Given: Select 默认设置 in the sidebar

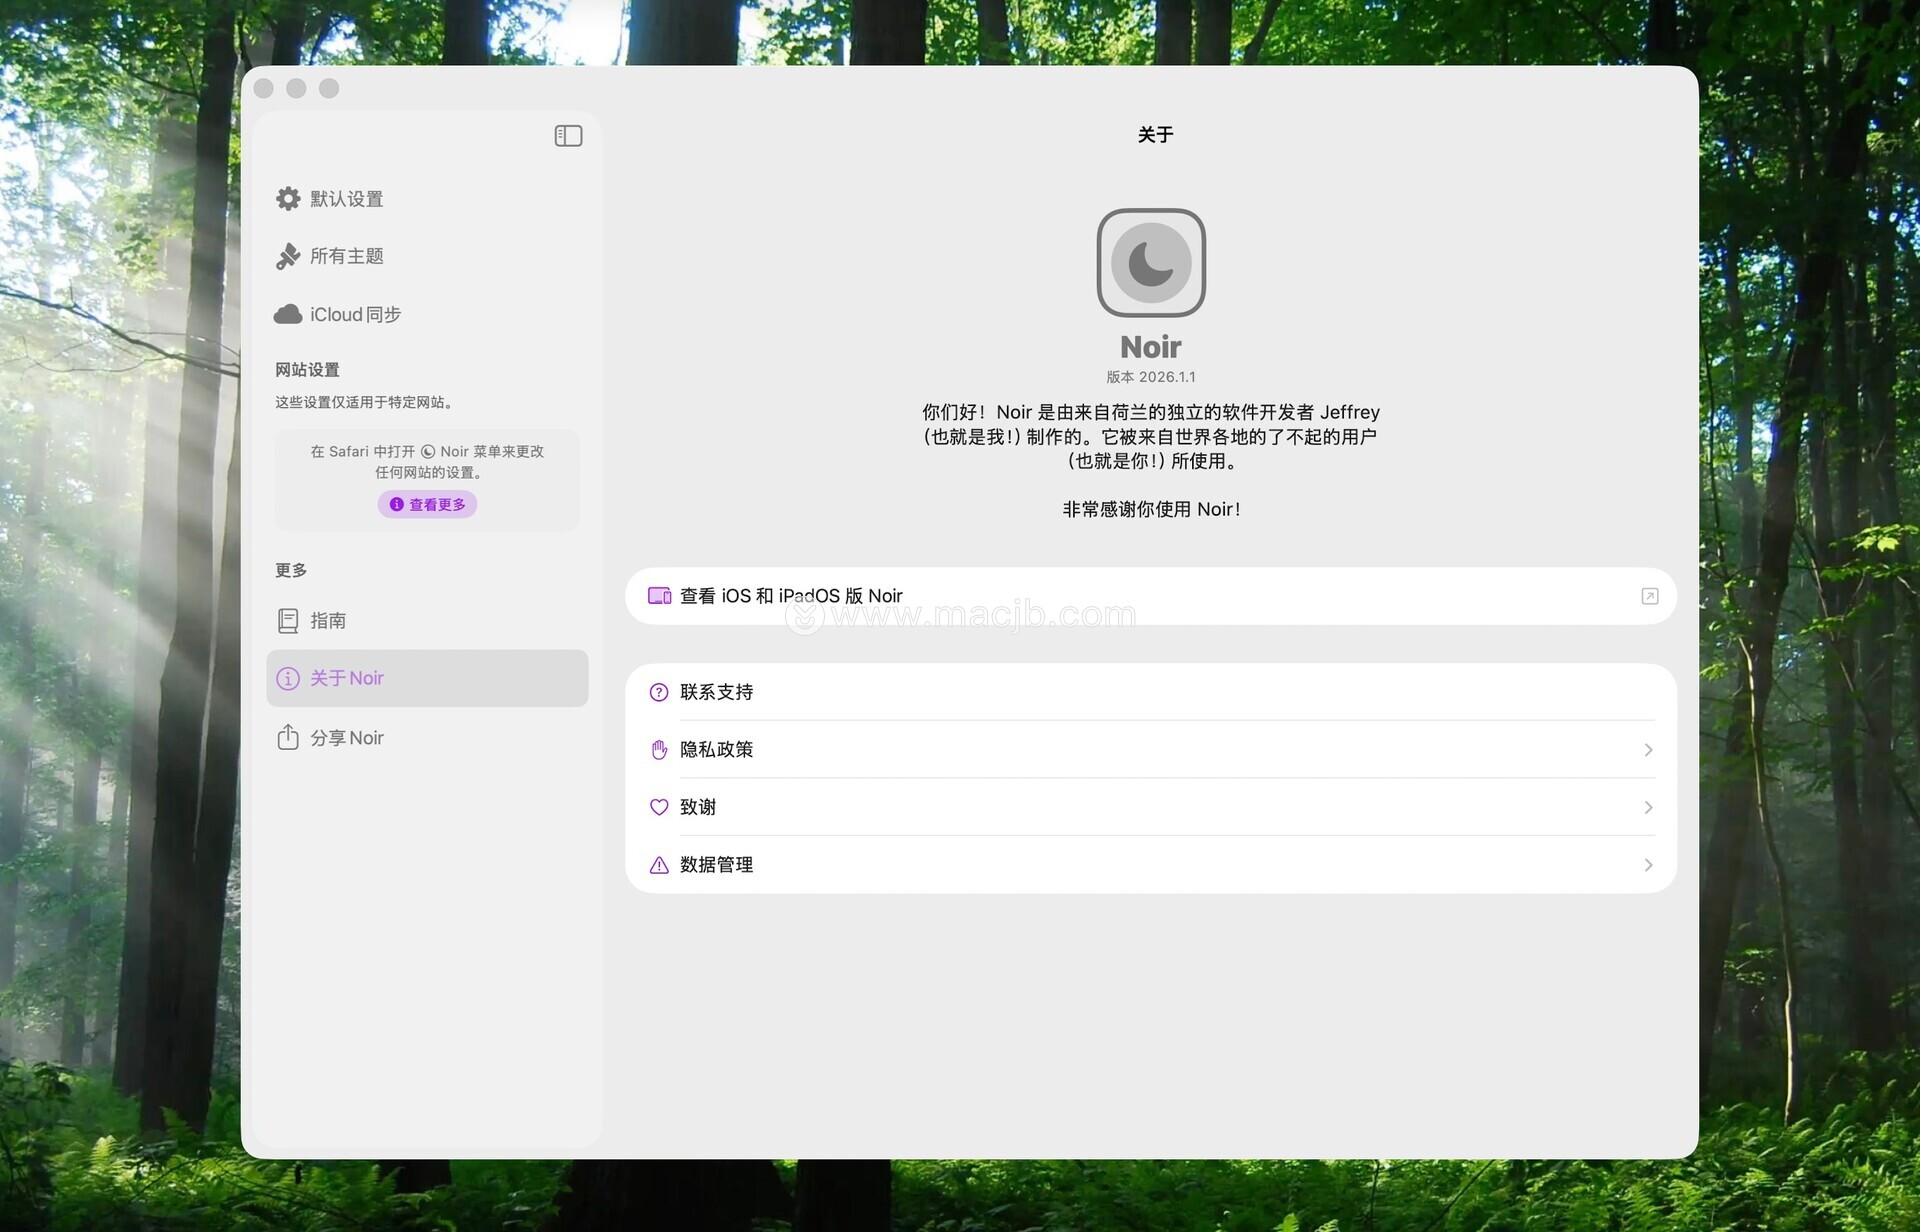Looking at the screenshot, I should coord(346,199).
